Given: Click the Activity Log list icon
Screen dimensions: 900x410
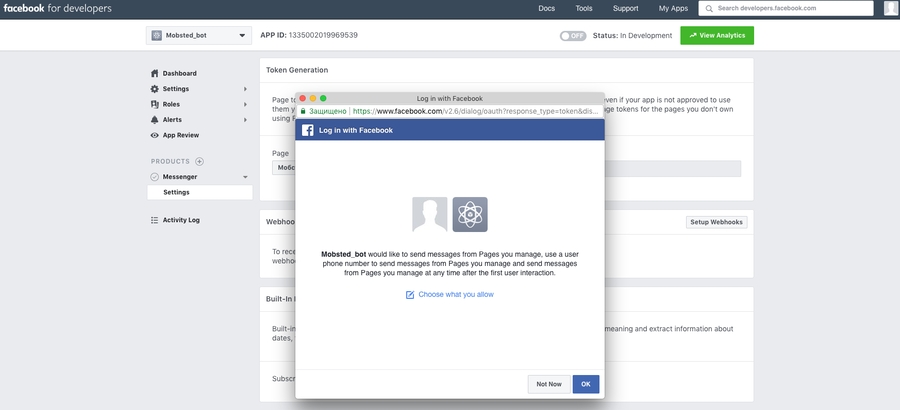Looking at the screenshot, I should point(154,220).
